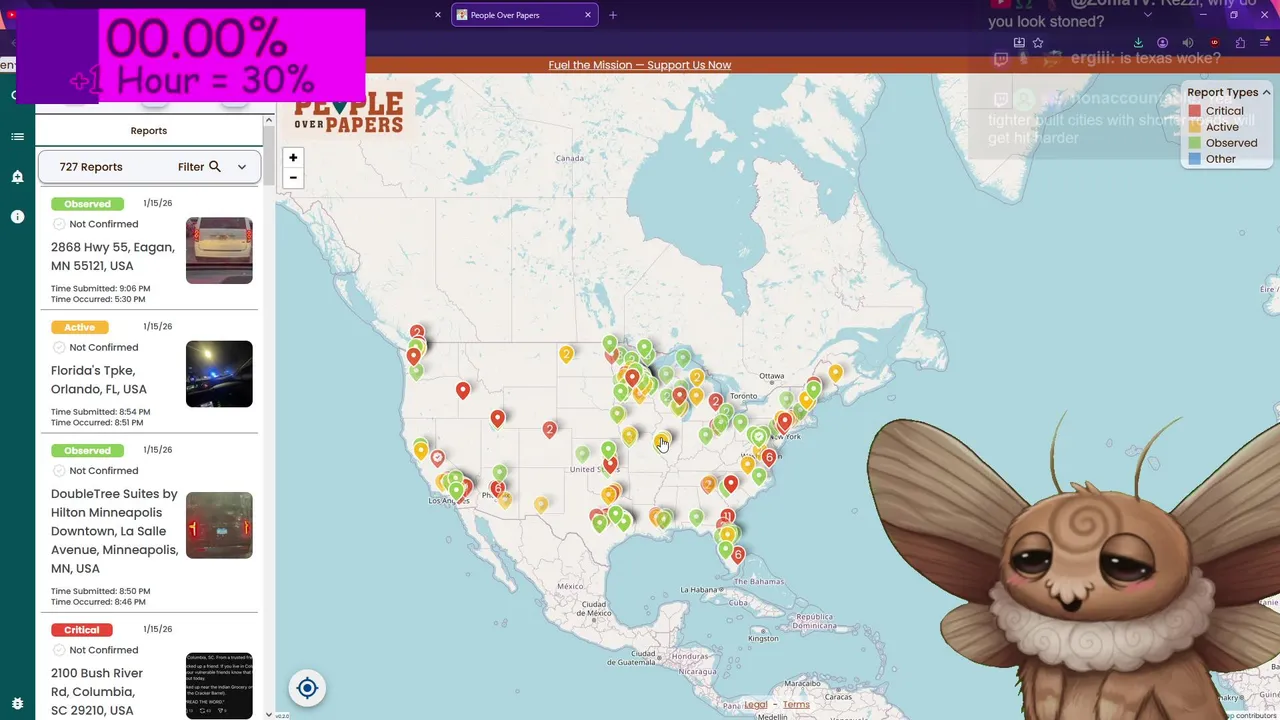Screen dimensions: 1280x720
Task: Open a new browser tab with plus
Action: click(x=613, y=15)
